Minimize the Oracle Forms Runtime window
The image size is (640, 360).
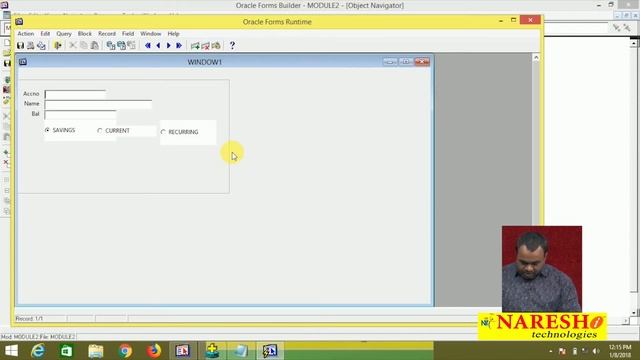tap(501, 20)
